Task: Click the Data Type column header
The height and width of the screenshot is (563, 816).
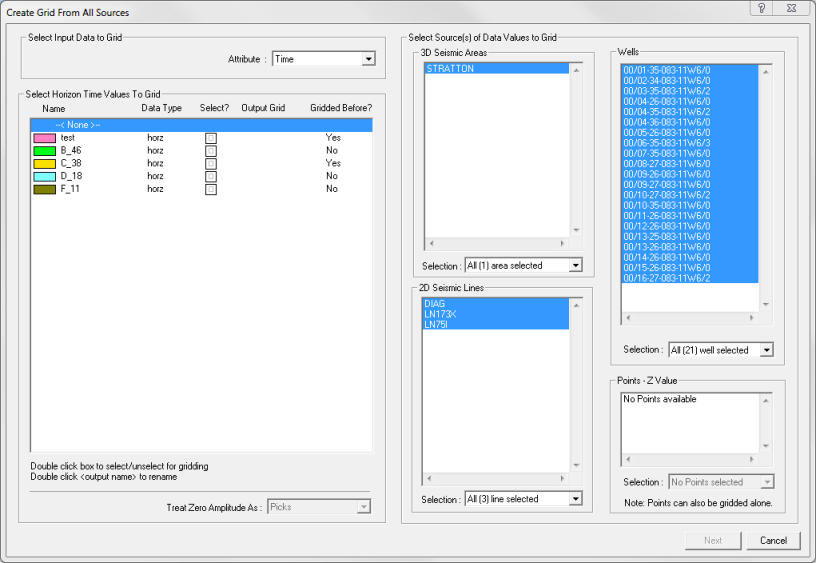Action: click(x=161, y=108)
